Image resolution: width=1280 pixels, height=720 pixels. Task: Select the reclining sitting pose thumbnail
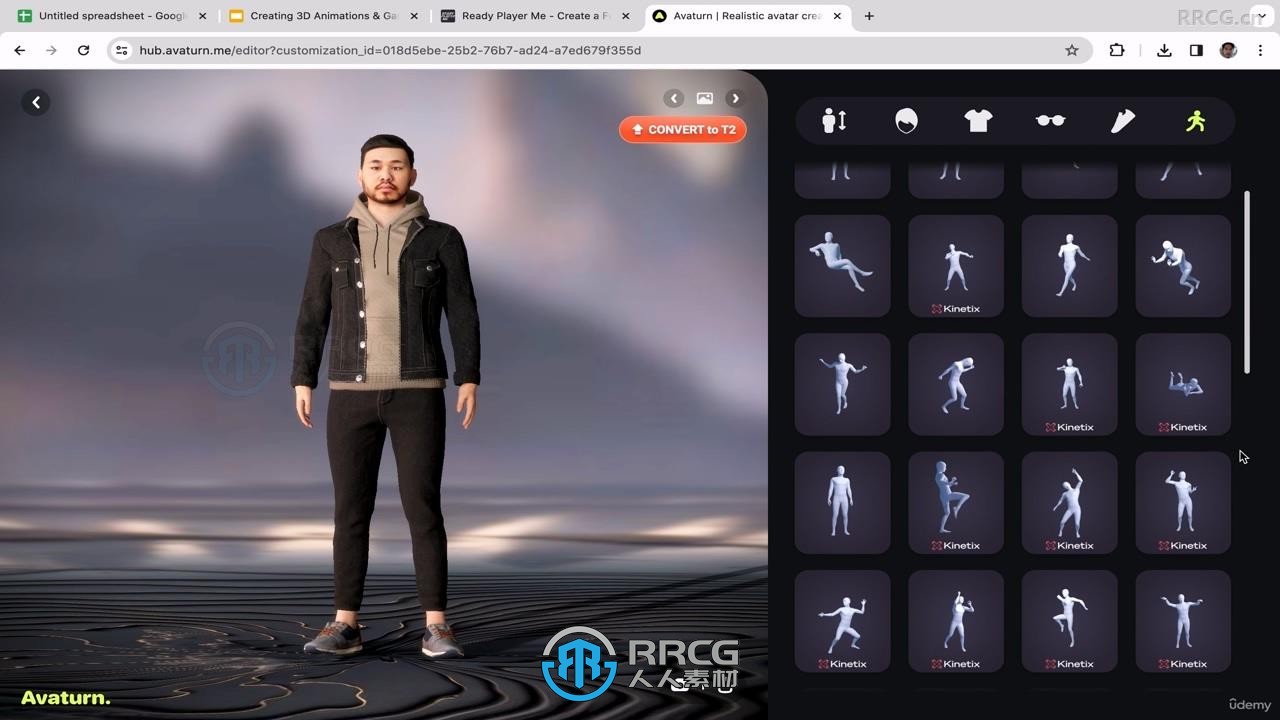click(842, 266)
